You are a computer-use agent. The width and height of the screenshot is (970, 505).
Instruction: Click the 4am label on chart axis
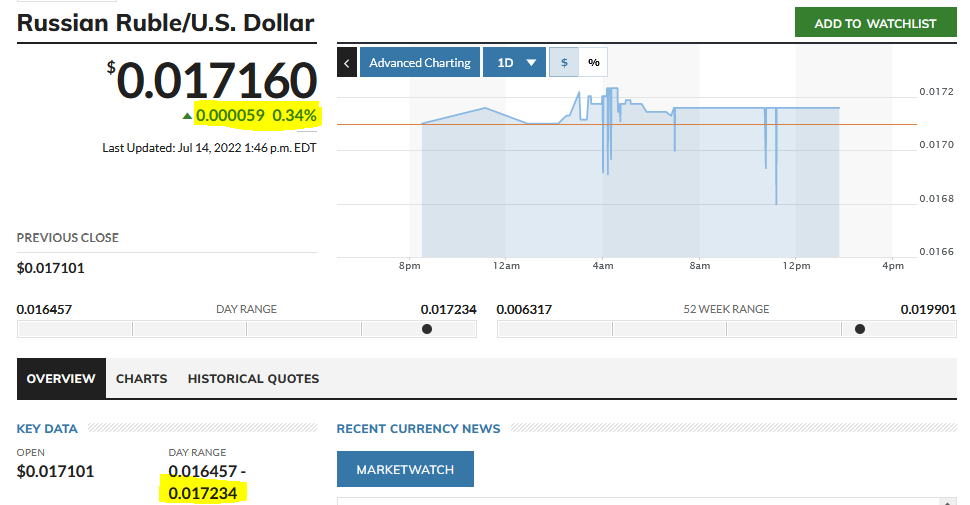coord(603,265)
